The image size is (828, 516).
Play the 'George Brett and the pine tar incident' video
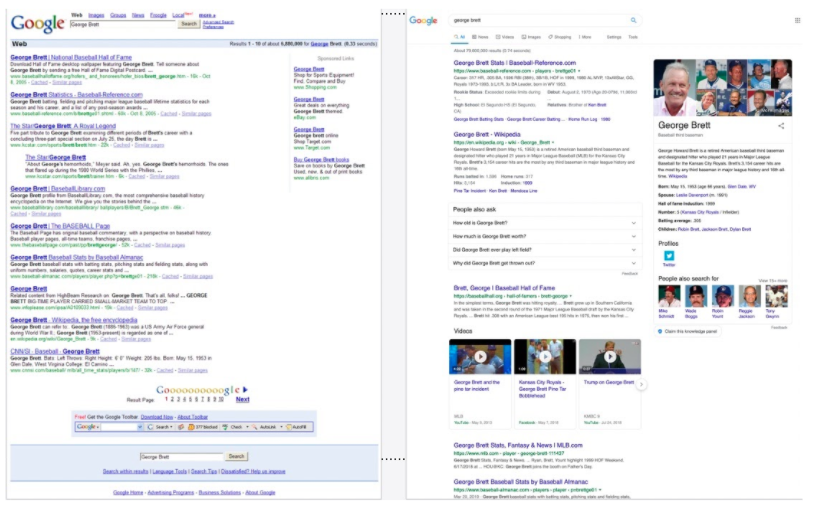pos(480,357)
